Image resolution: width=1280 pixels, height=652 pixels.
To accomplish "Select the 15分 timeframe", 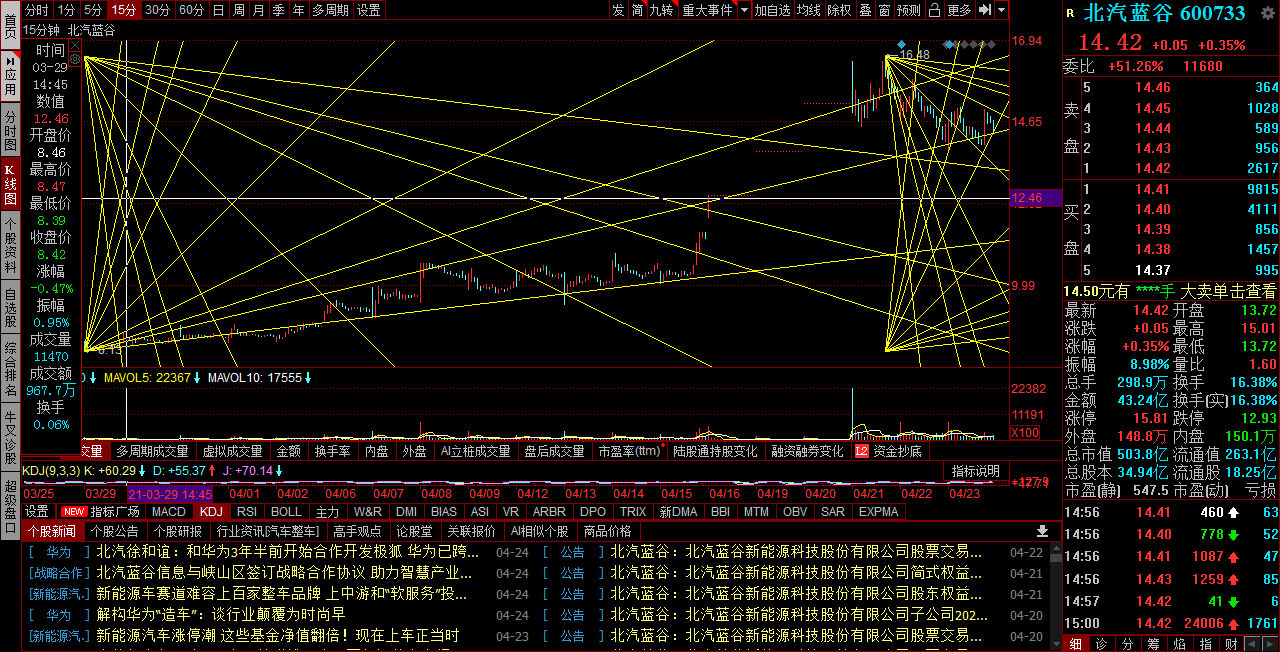I will coord(124,10).
